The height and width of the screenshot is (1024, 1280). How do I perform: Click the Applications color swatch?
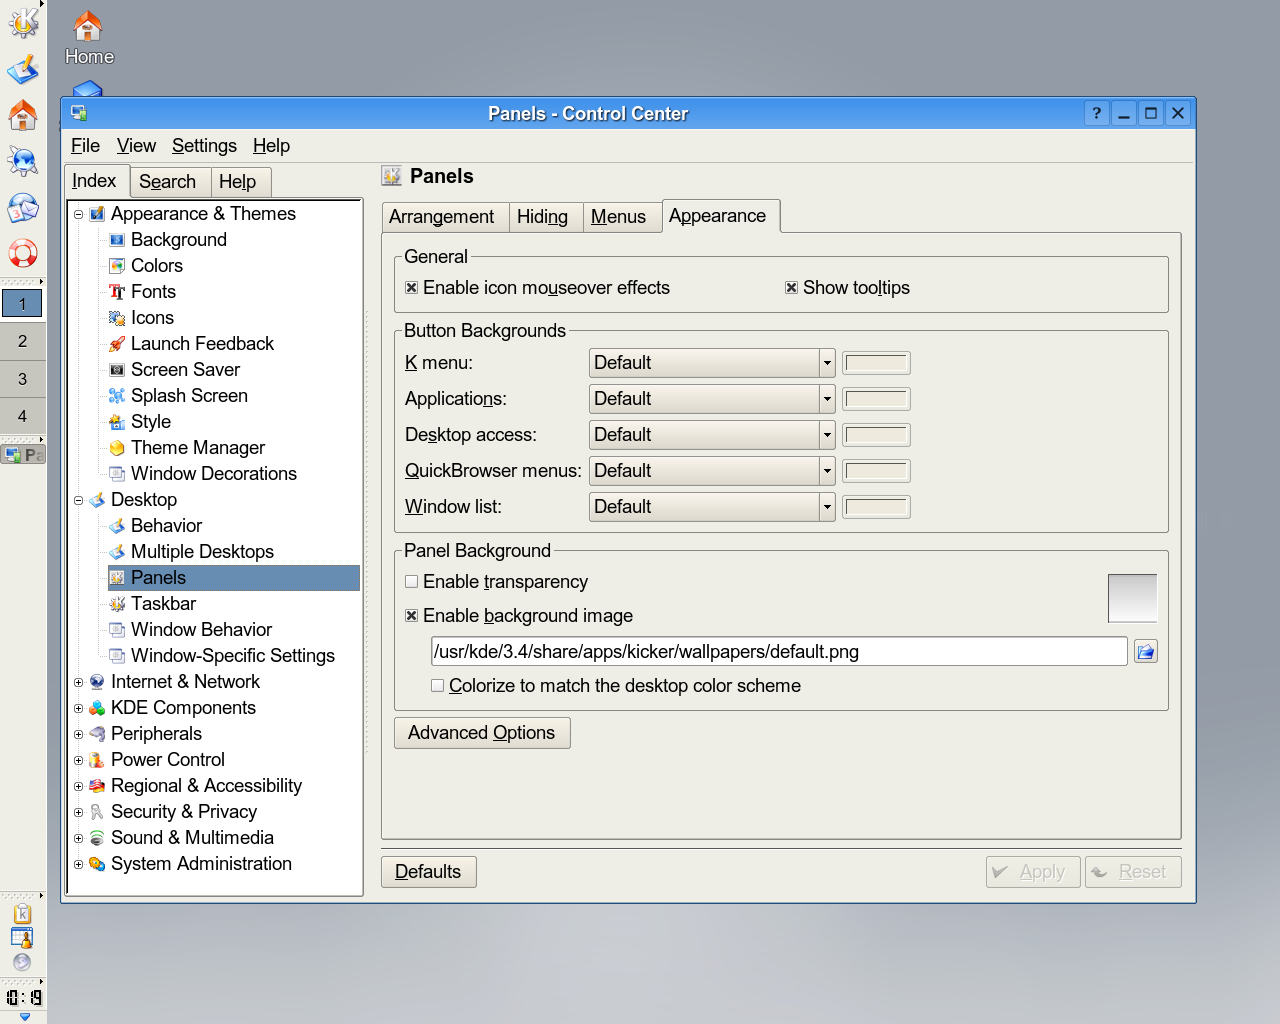[x=876, y=399]
